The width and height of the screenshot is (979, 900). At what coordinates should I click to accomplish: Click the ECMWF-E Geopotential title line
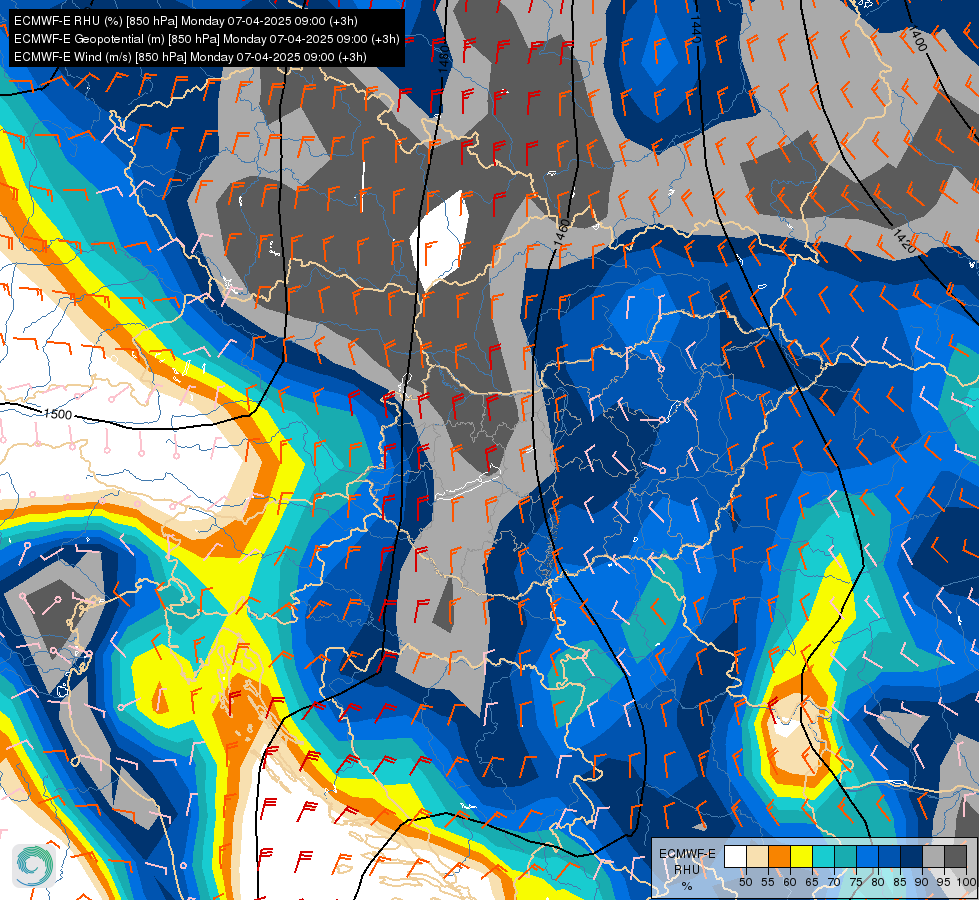[207, 39]
